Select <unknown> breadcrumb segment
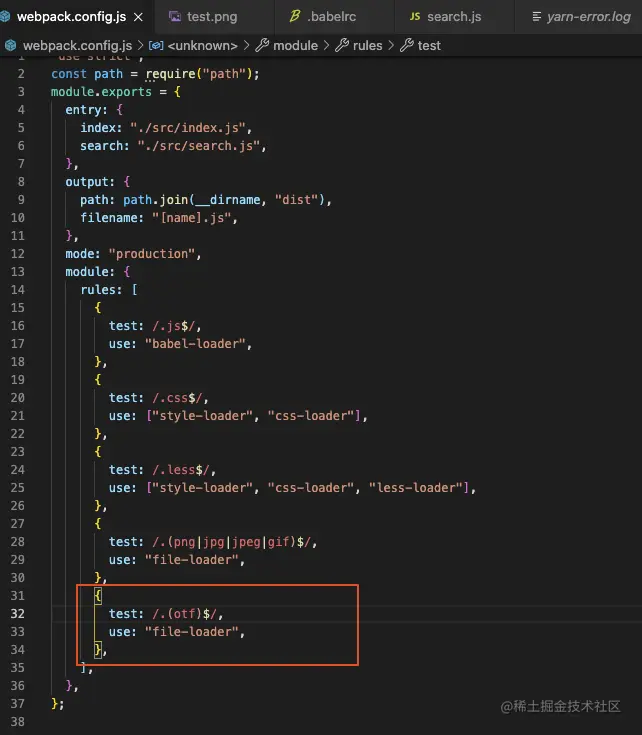 tap(202, 45)
